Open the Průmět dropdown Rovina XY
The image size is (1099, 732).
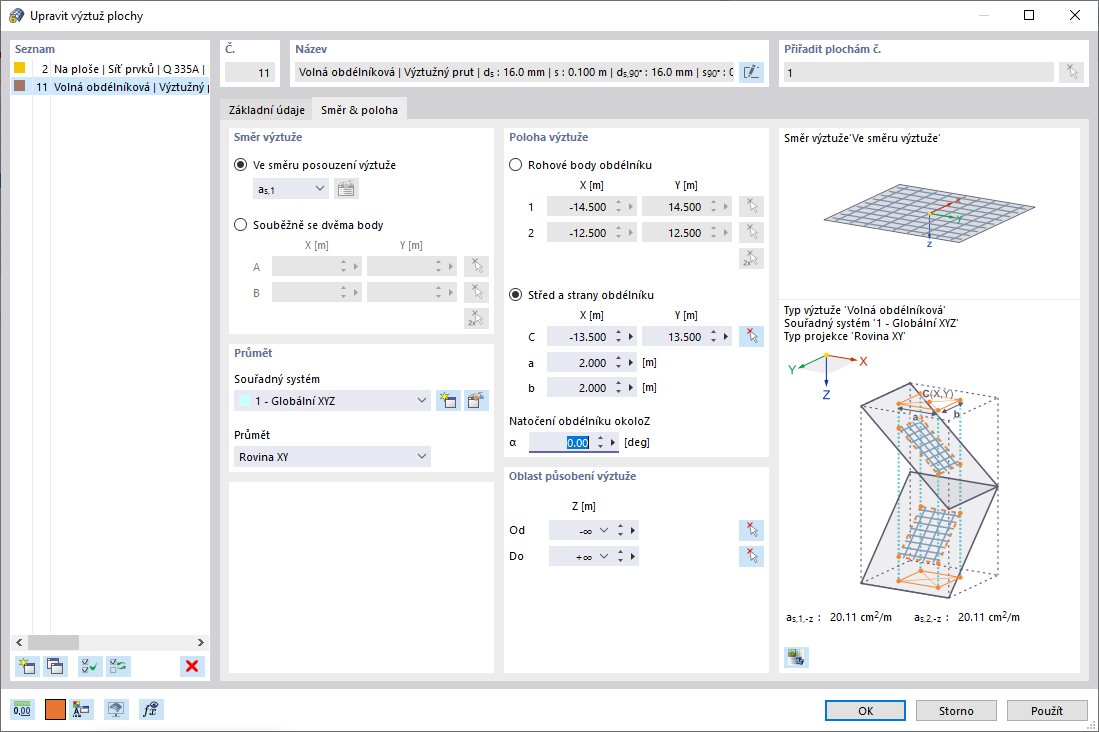(332, 456)
